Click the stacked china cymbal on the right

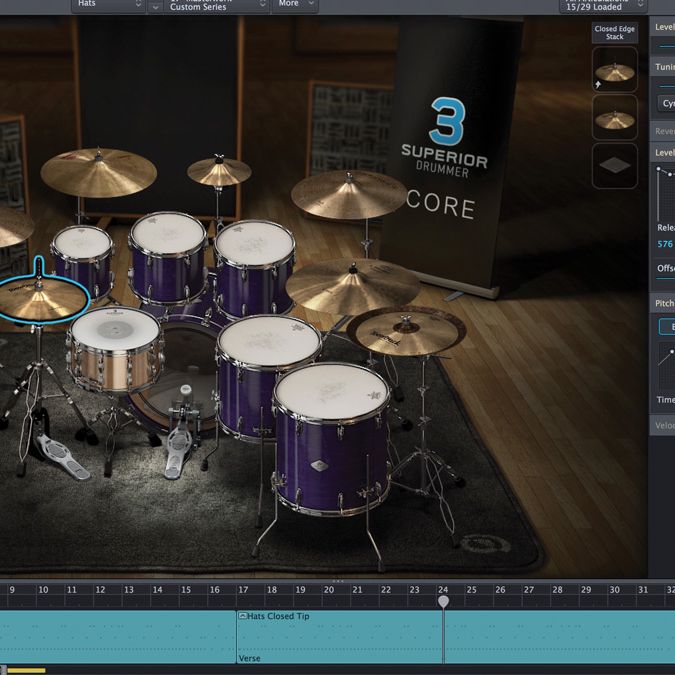(406, 331)
